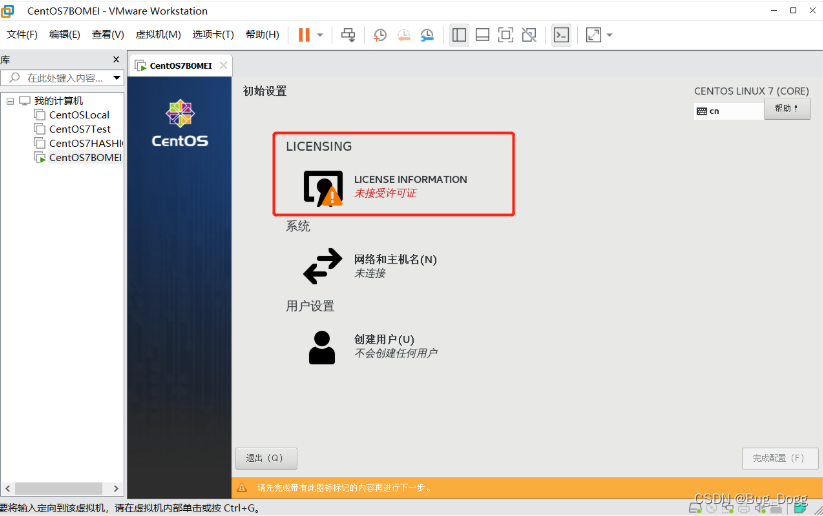Click the network adapter status bar icon
823x516 pixels.
(727, 508)
